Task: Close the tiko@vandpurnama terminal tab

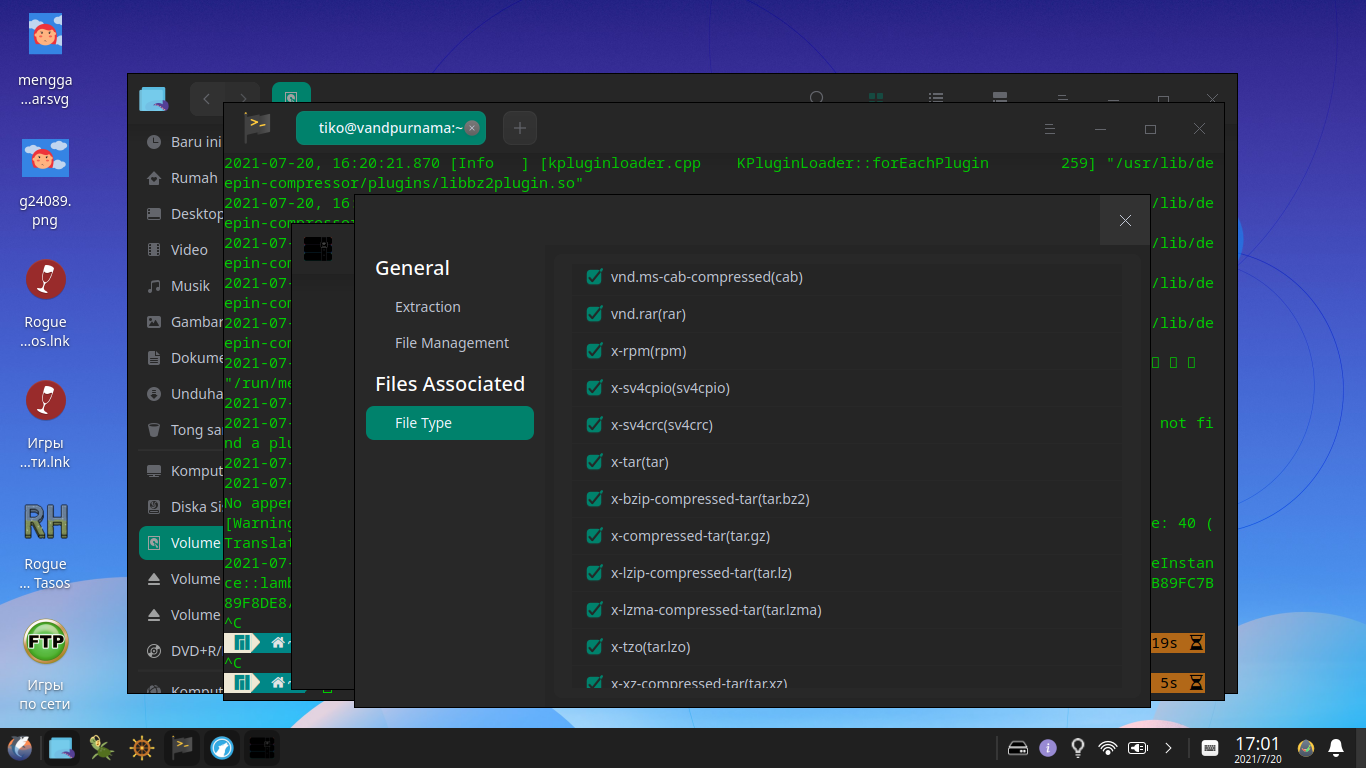Action: point(472,128)
